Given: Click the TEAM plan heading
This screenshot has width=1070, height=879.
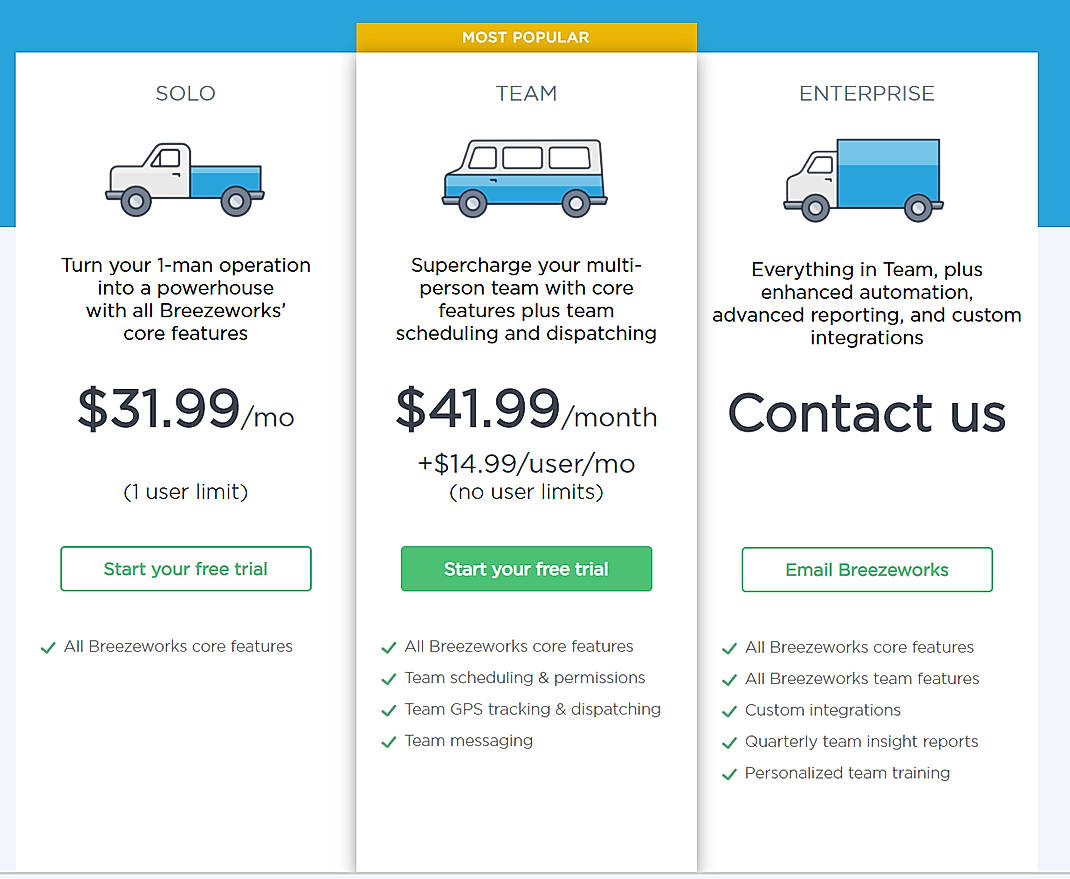Looking at the screenshot, I should [x=526, y=93].
